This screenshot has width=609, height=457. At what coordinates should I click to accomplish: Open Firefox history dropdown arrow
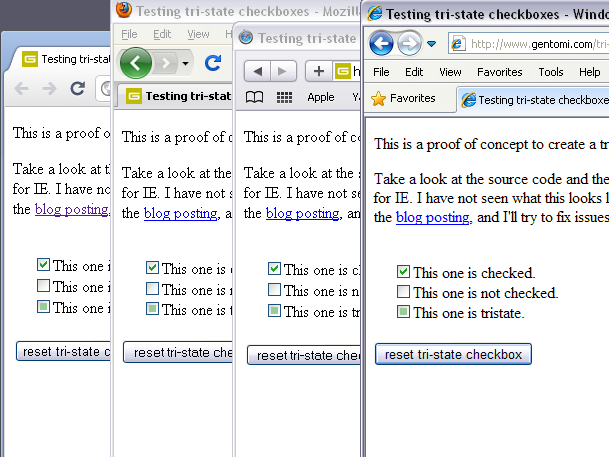[x=186, y=63]
